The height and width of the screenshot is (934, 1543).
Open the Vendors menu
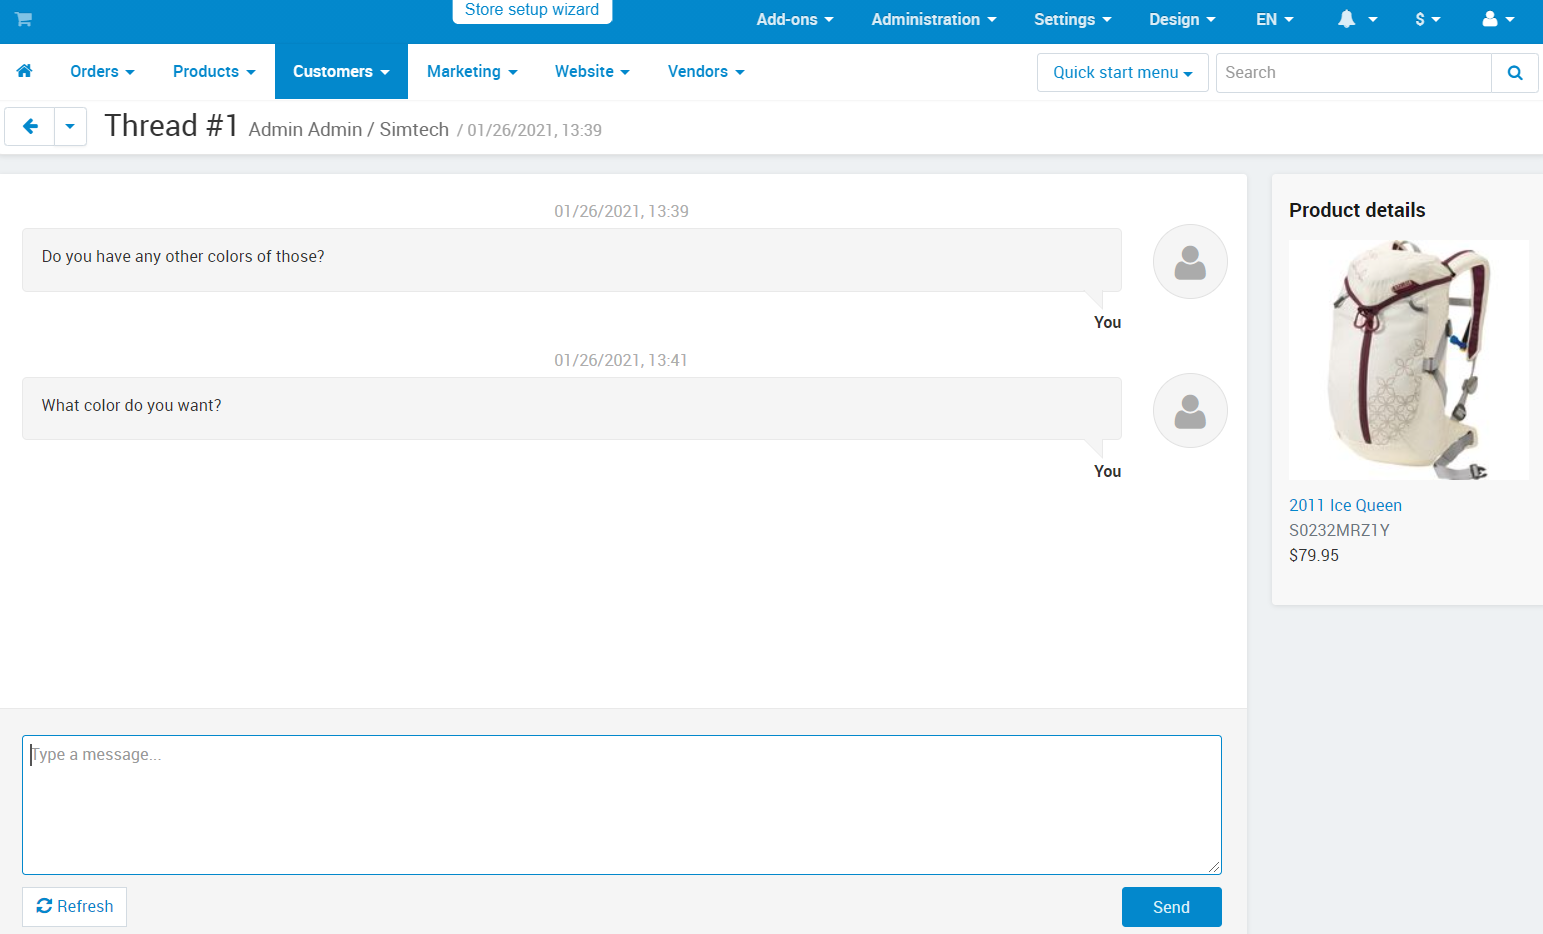[x=706, y=71]
